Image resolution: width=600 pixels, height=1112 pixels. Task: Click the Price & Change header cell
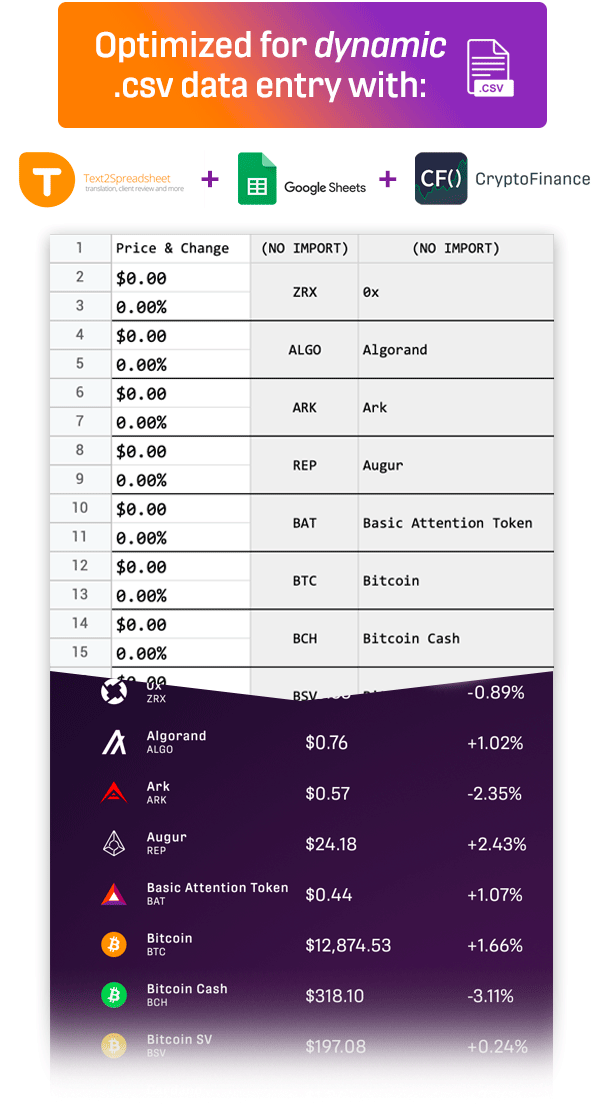[181, 248]
